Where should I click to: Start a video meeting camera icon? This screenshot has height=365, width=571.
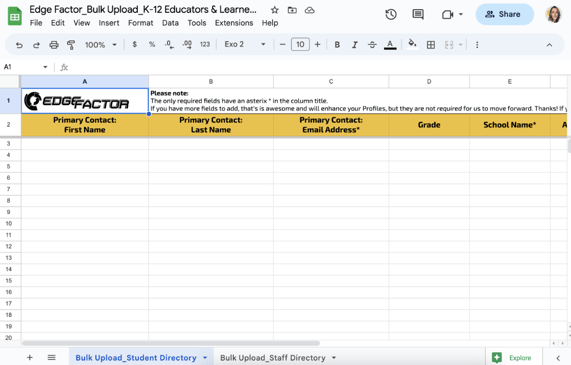(448, 15)
